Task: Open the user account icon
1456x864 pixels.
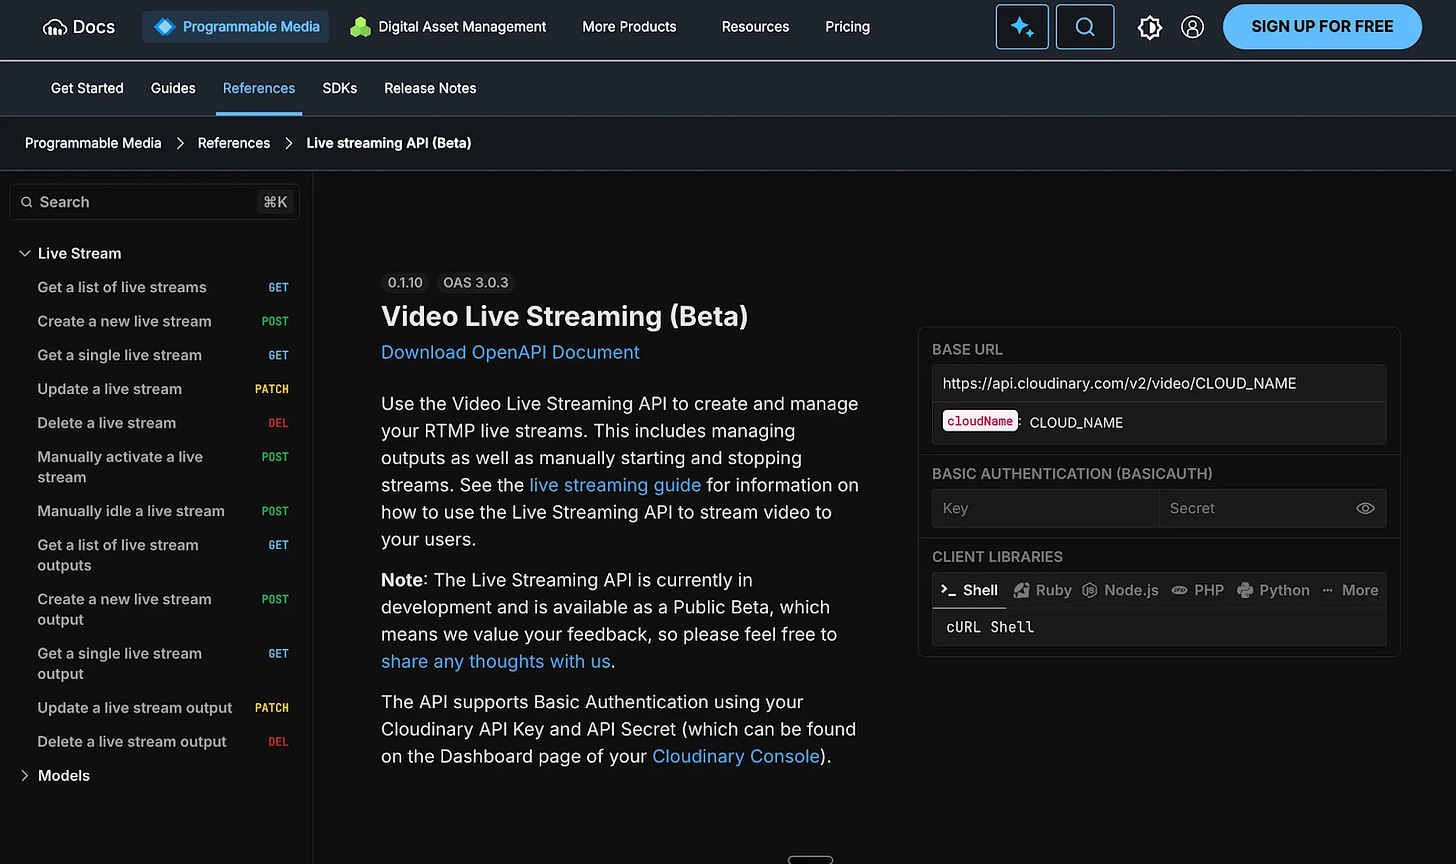Action: (1192, 27)
